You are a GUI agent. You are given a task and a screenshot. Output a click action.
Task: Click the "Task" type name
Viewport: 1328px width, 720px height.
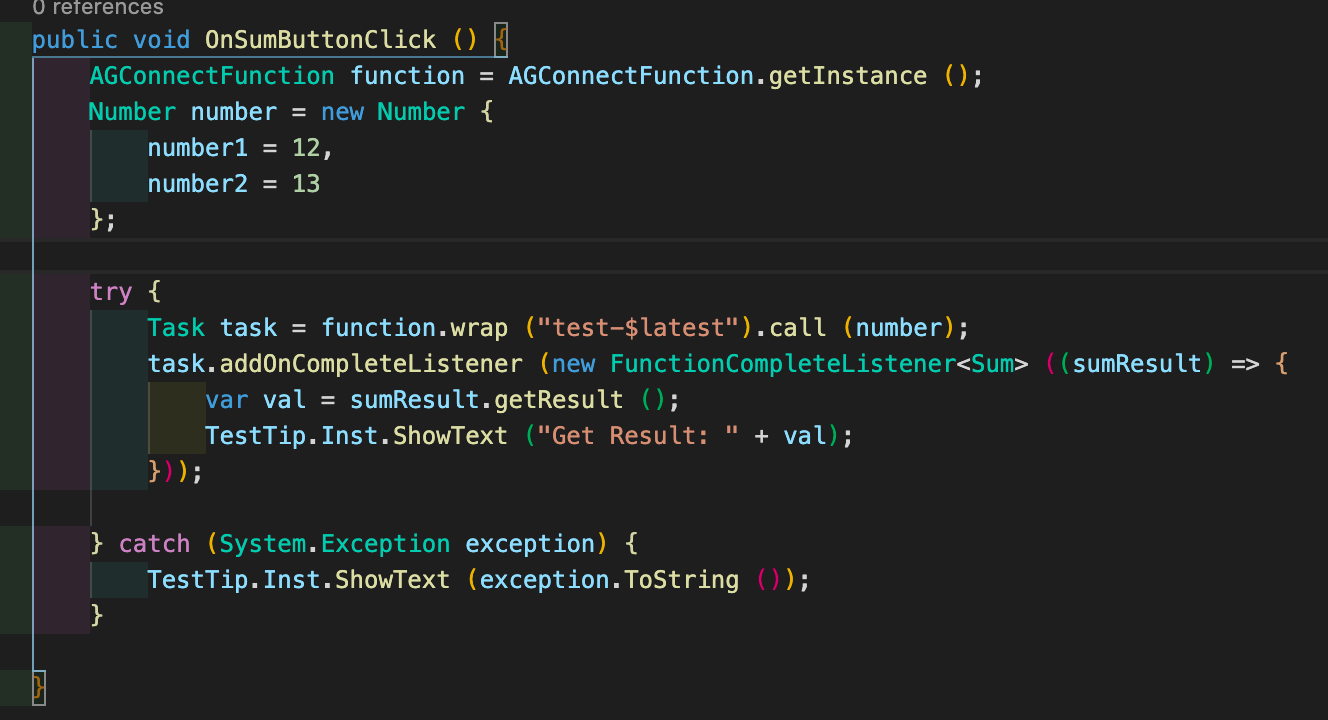(x=176, y=328)
